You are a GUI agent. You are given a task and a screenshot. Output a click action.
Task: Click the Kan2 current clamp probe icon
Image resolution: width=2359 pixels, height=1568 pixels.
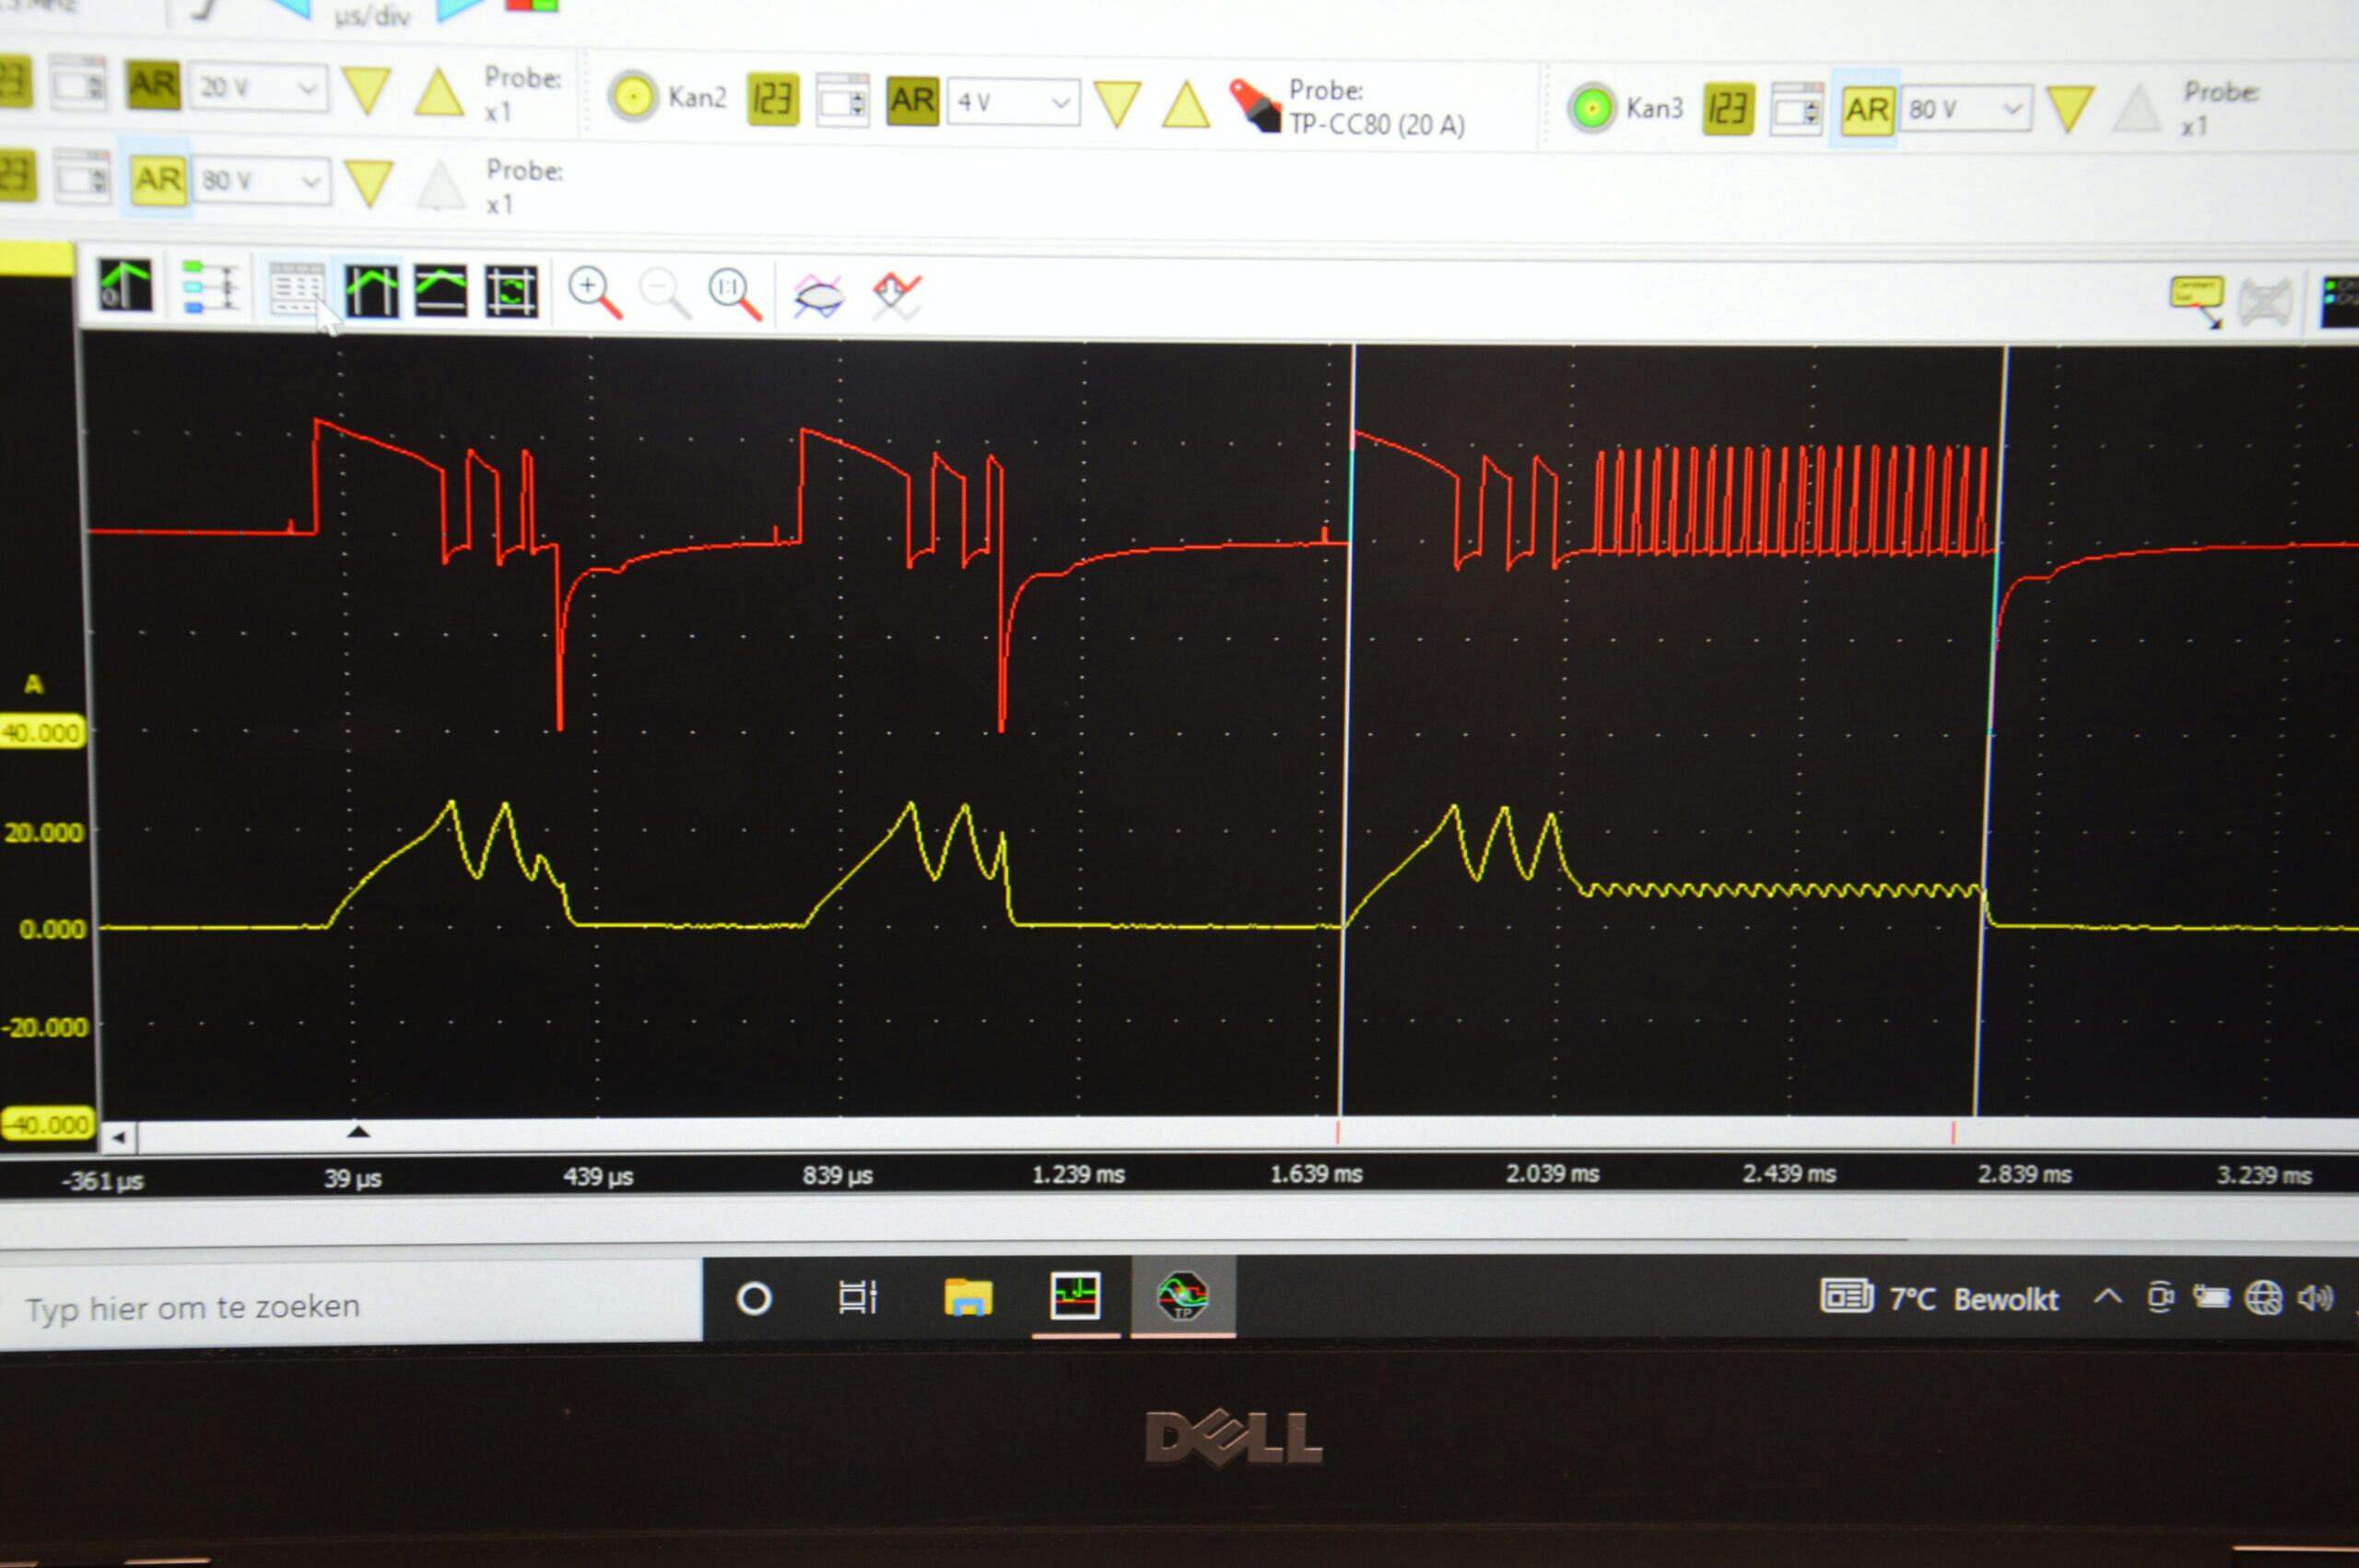1255,106
